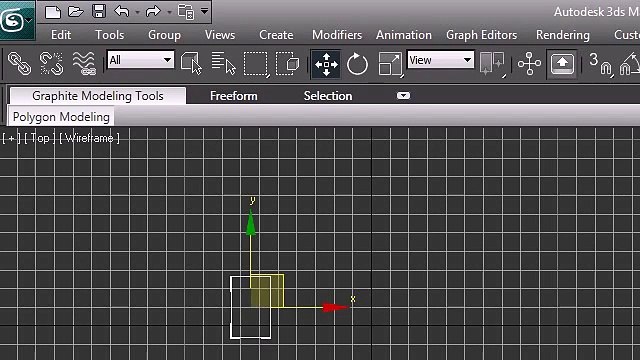
Task: Open the Quick Access toolbar customize arrow
Action: 204,11
